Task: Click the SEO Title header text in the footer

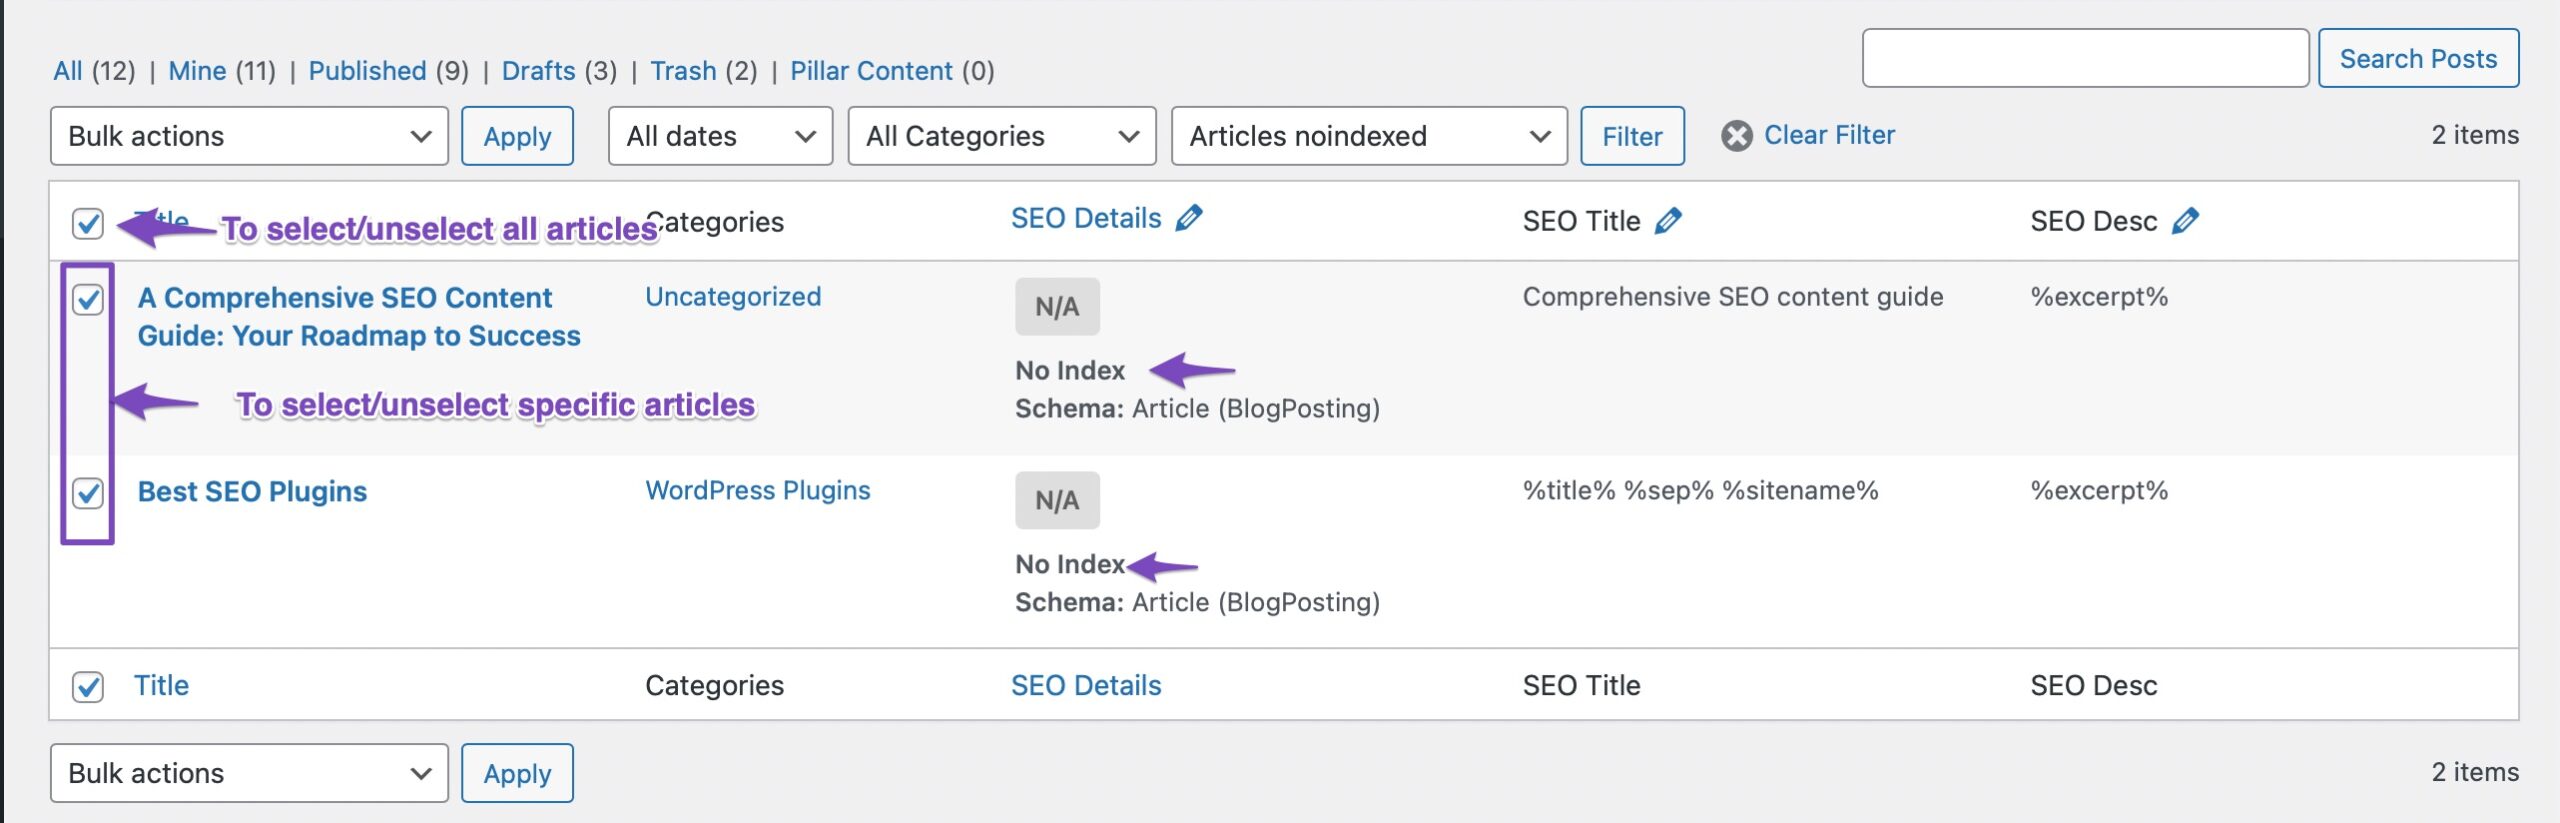Action: tap(1581, 686)
